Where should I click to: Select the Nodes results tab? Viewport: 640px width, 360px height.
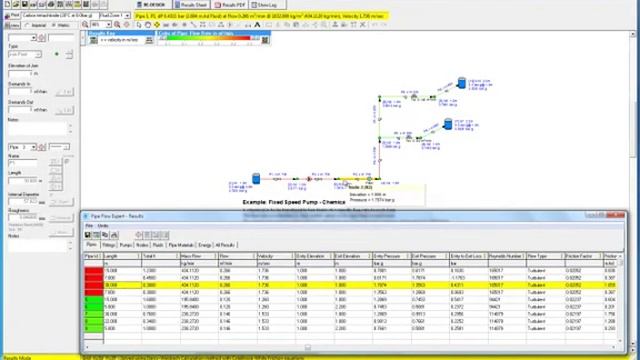142,245
